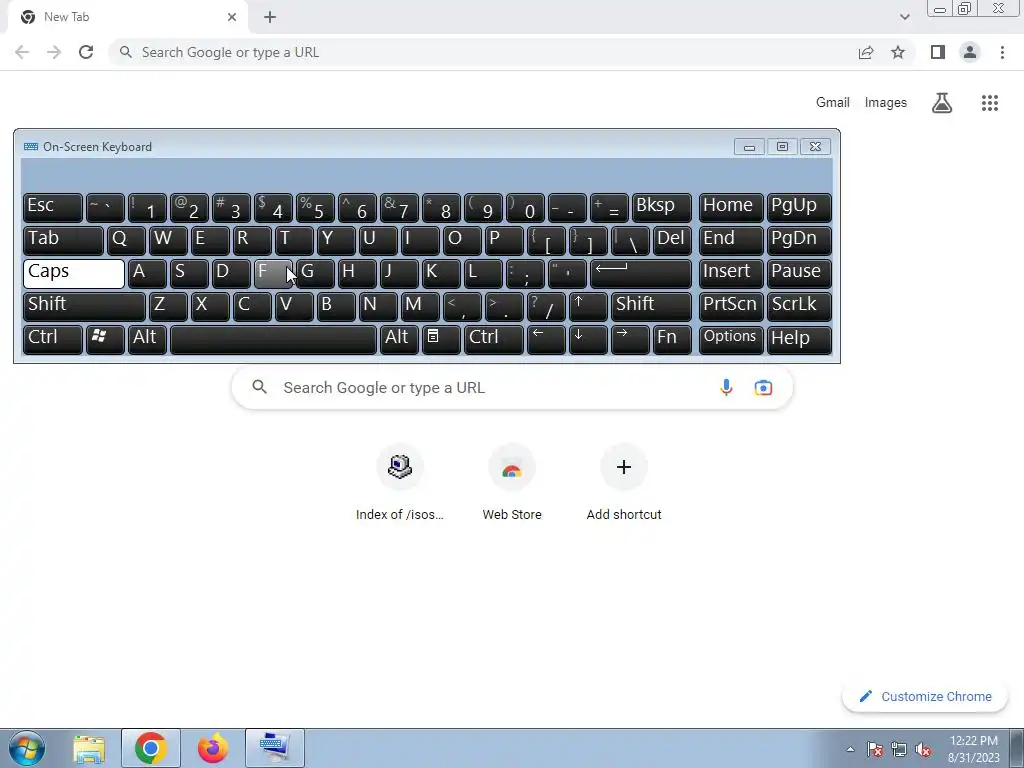Click the Tab key on keyboard

click(63, 240)
